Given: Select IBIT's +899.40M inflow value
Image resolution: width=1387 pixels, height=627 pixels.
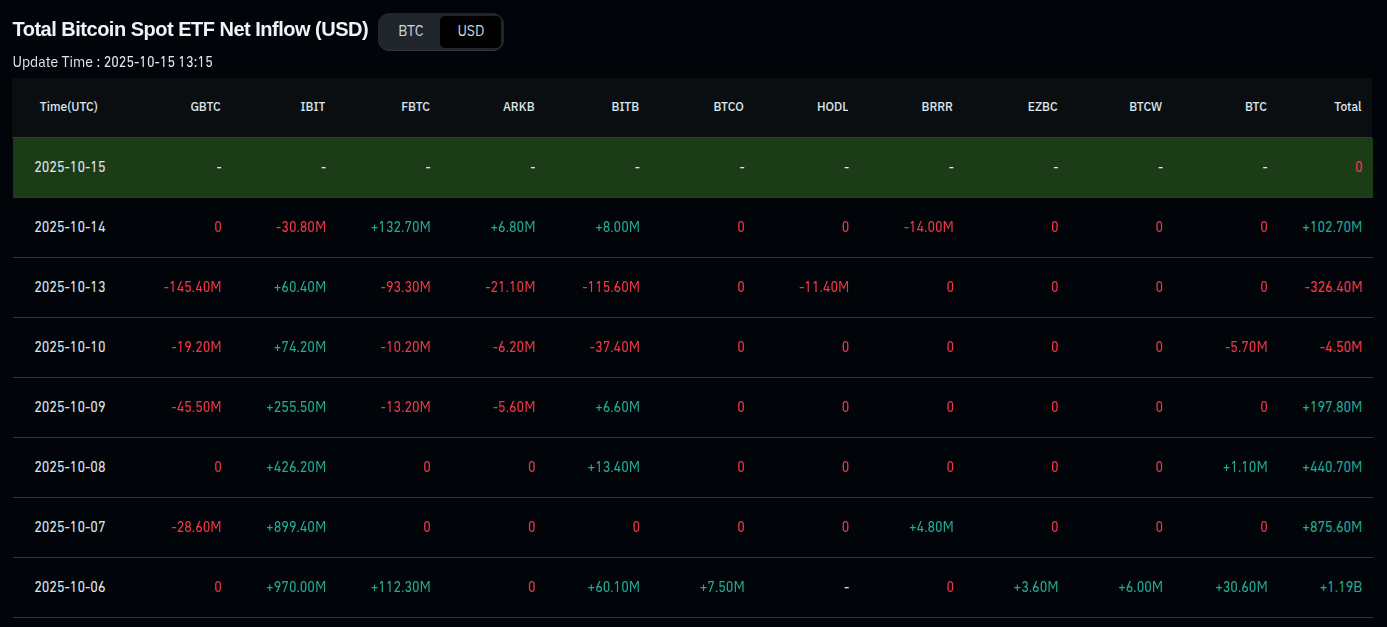Looking at the screenshot, I should [x=296, y=527].
